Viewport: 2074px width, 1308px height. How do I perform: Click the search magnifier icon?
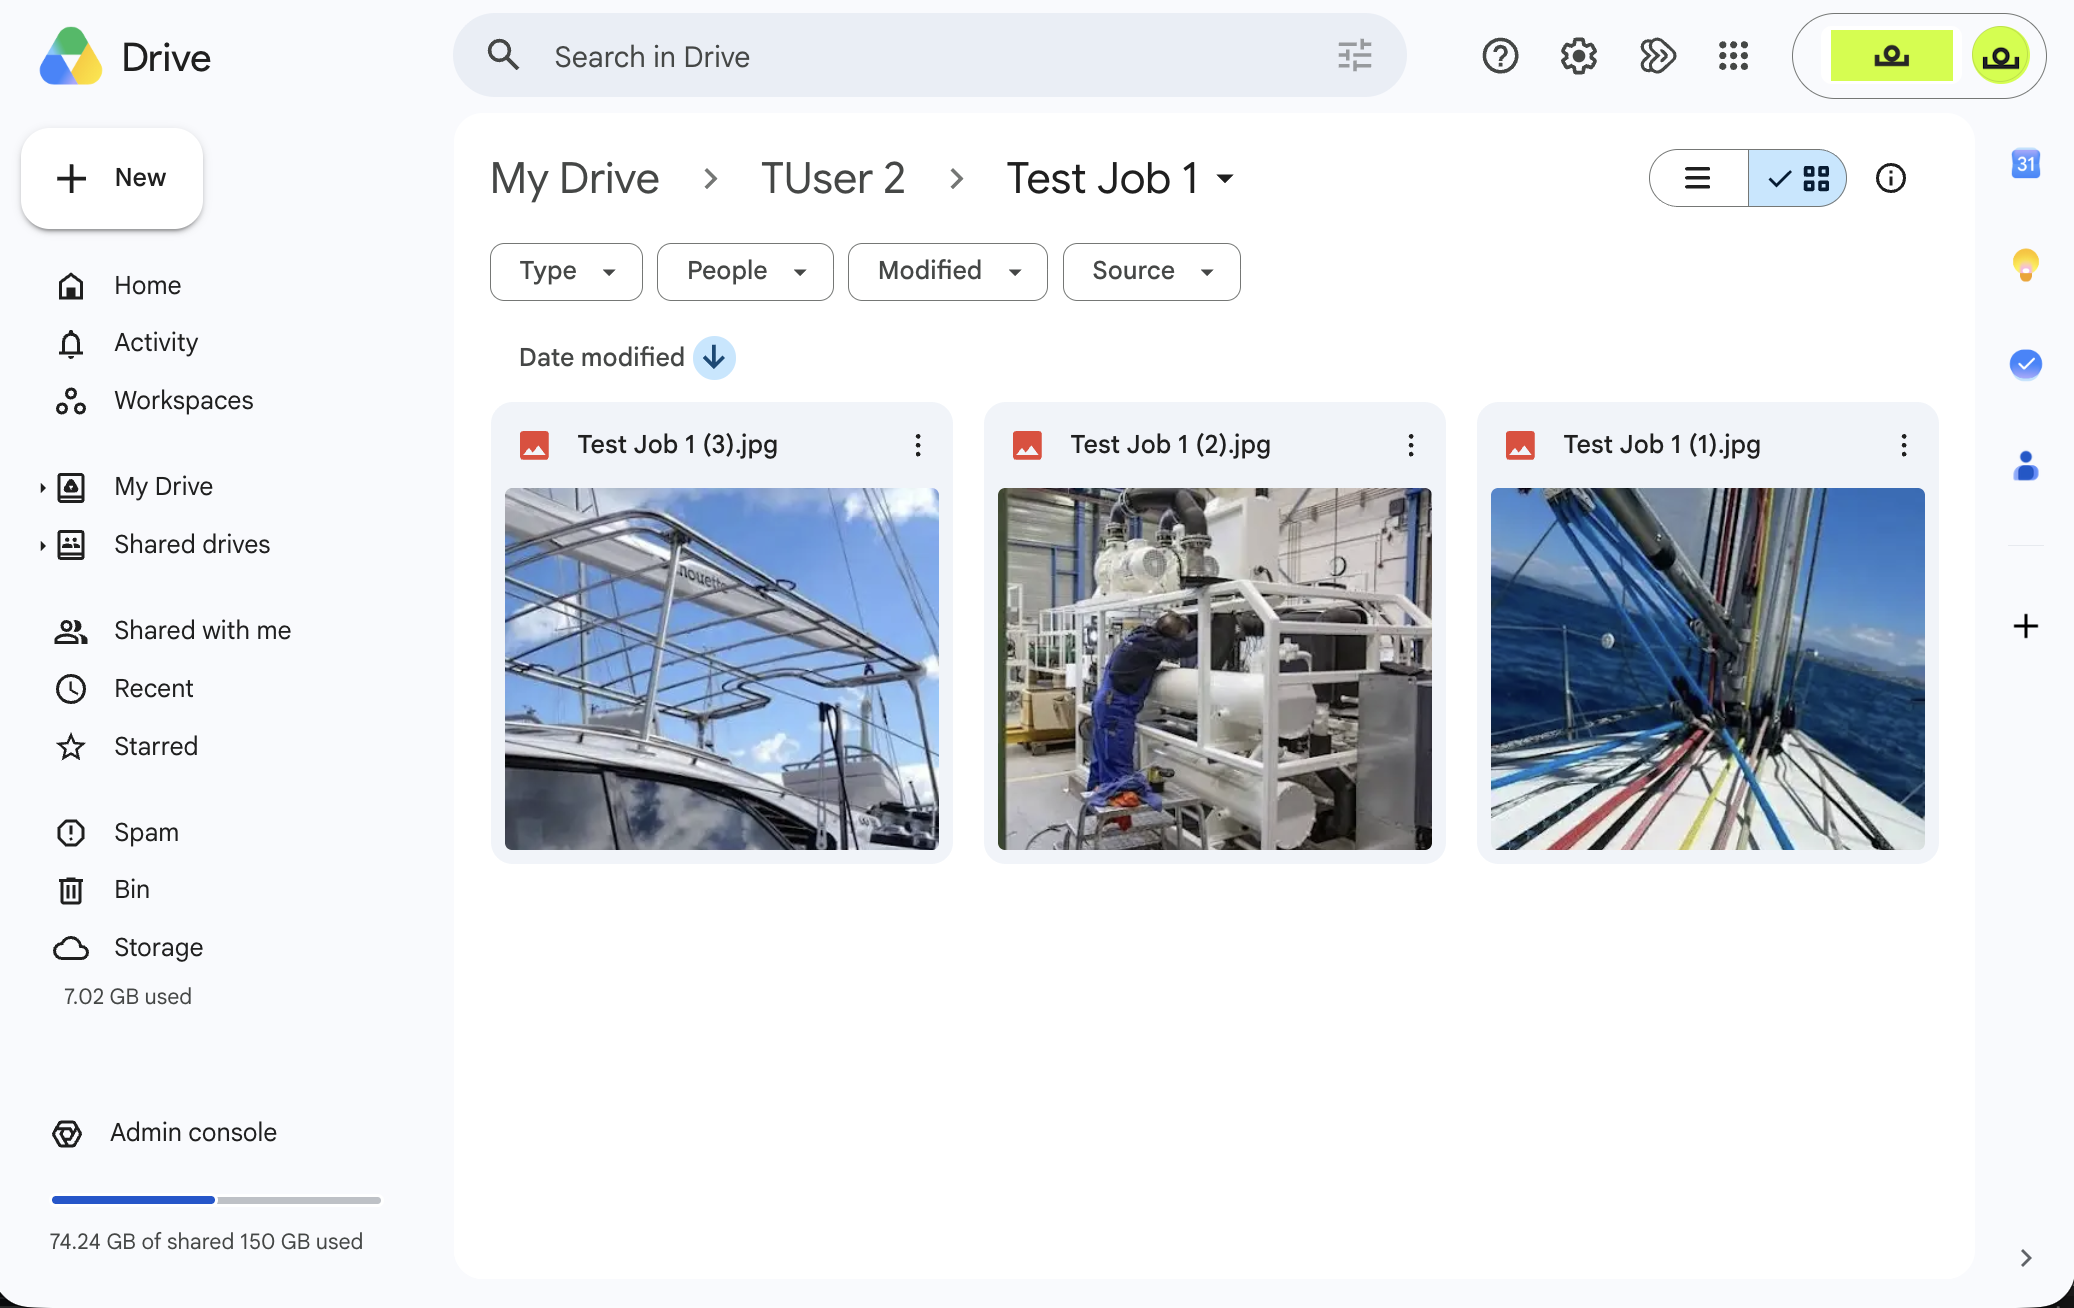click(x=503, y=56)
